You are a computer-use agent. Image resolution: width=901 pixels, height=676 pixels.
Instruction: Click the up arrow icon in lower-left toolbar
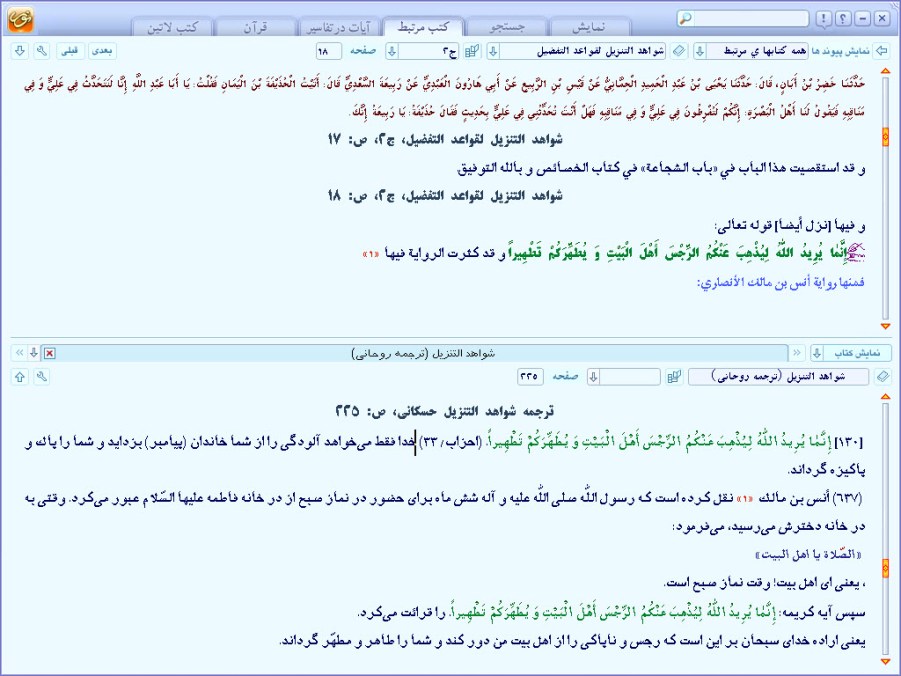tap(20, 377)
